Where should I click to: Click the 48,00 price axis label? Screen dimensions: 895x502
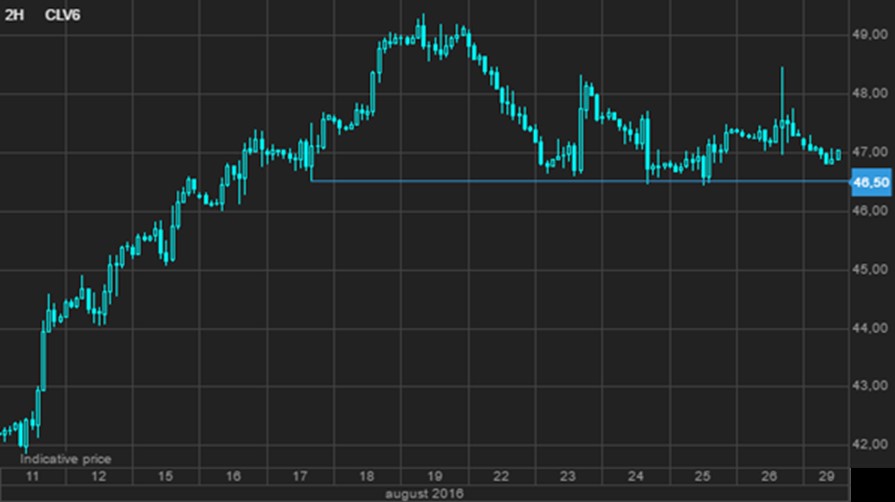coord(870,93)
